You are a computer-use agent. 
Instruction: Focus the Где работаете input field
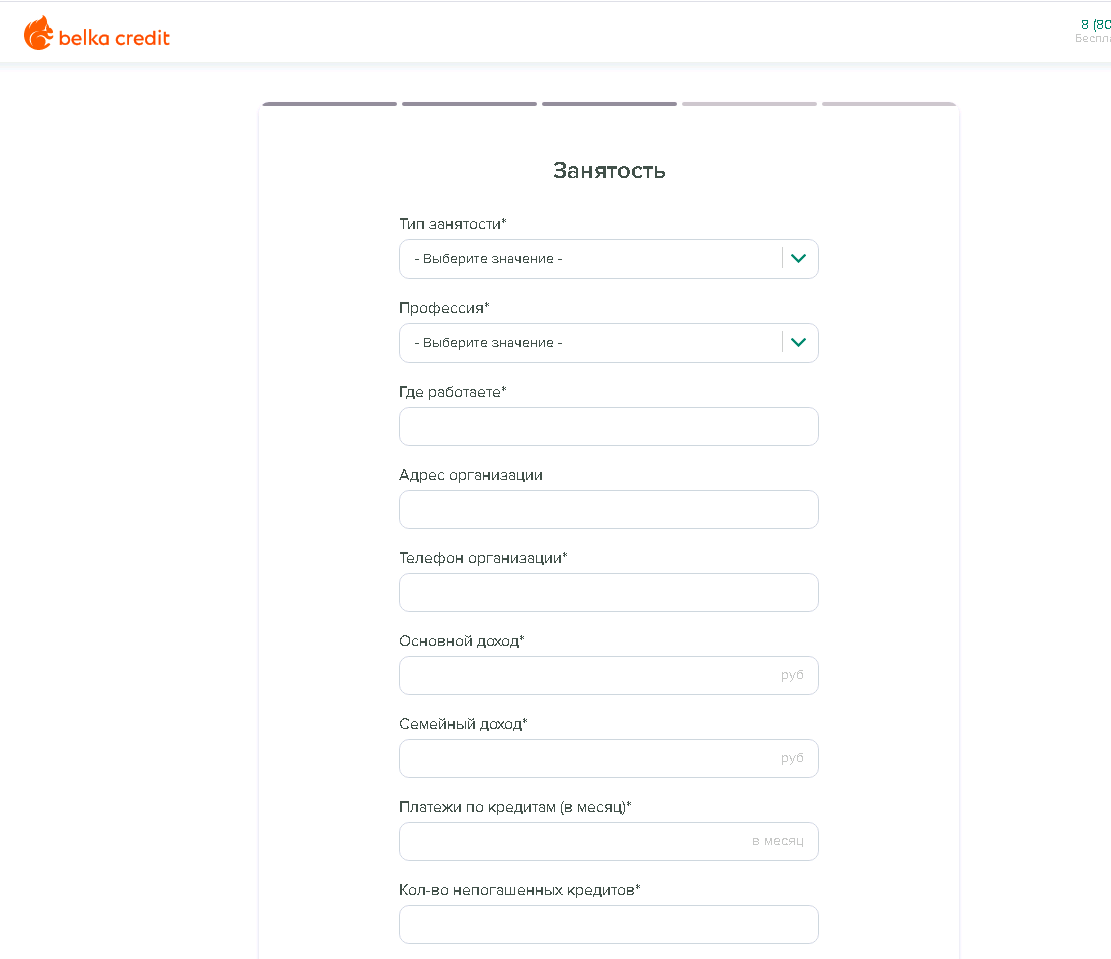tap(608, 426)
